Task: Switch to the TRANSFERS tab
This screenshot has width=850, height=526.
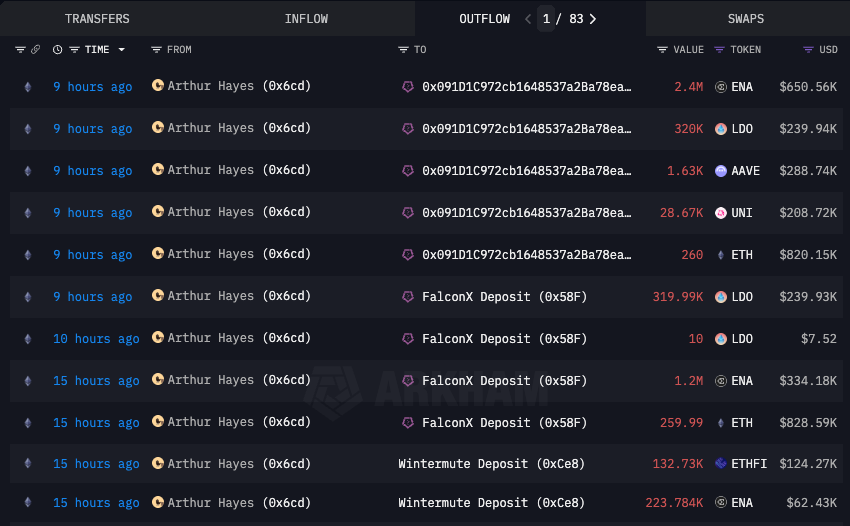Action: pyautogui.click(x=97, y=19)
